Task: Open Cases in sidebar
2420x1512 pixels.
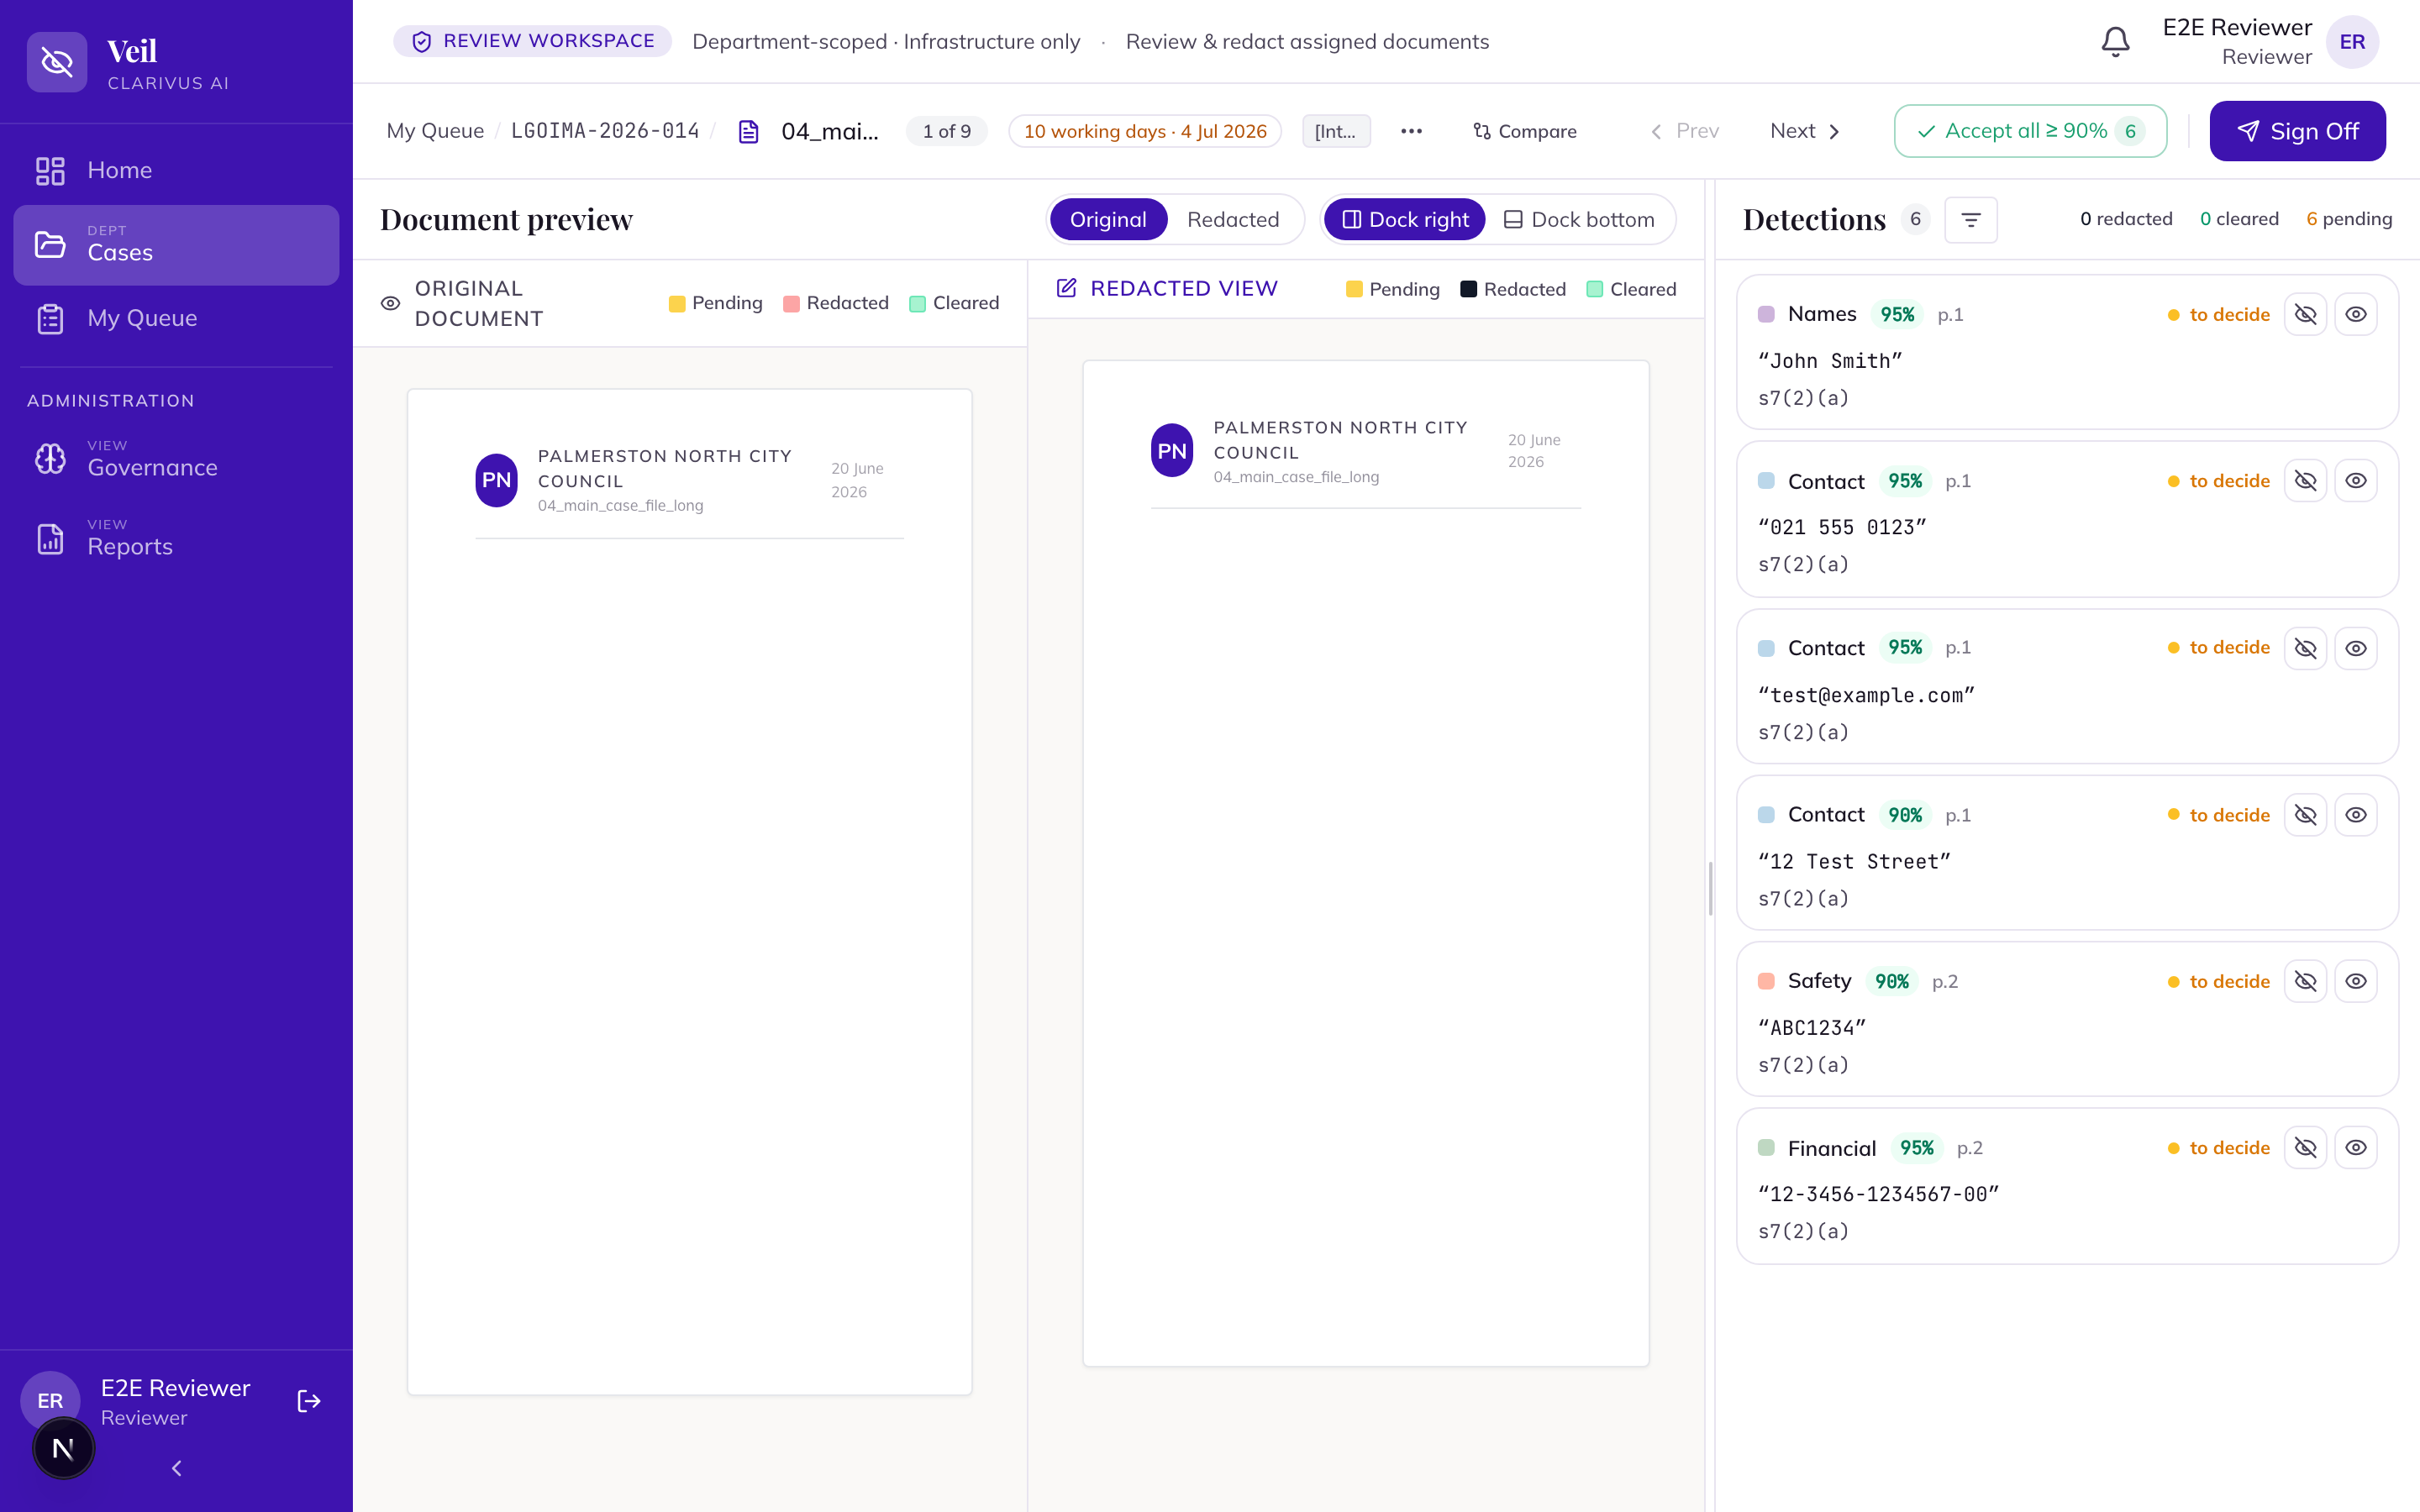Action: click(x=176, y=245)
